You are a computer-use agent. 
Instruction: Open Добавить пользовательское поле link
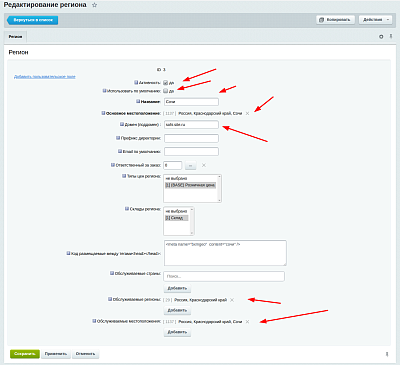click(x=45, y=77)
